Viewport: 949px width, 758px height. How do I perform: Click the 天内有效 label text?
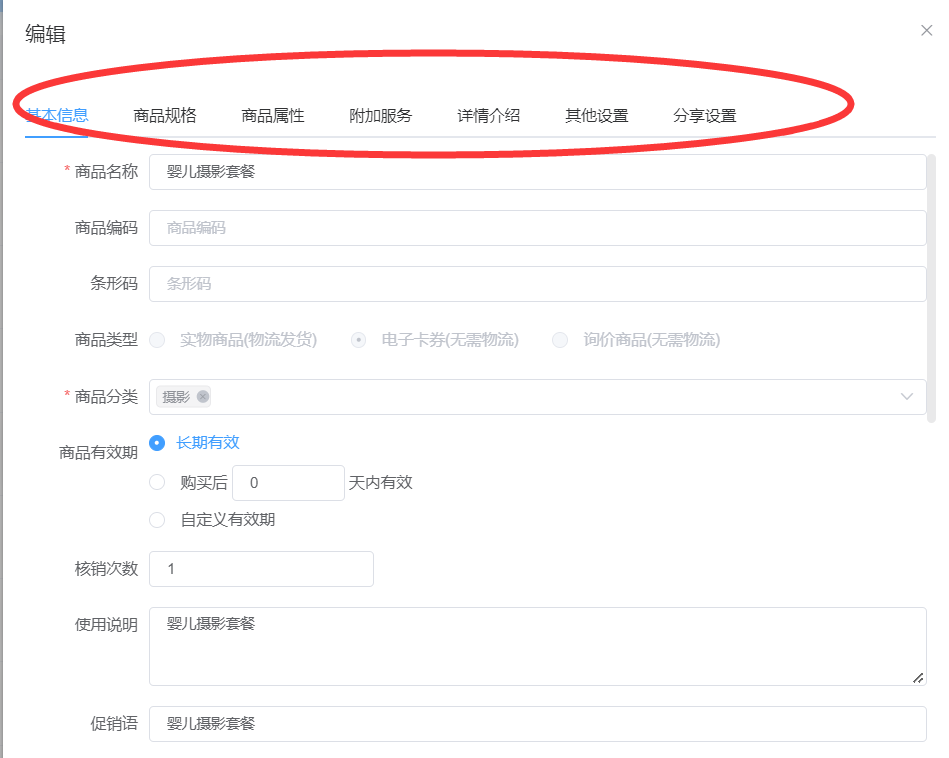tap(380, 483)
